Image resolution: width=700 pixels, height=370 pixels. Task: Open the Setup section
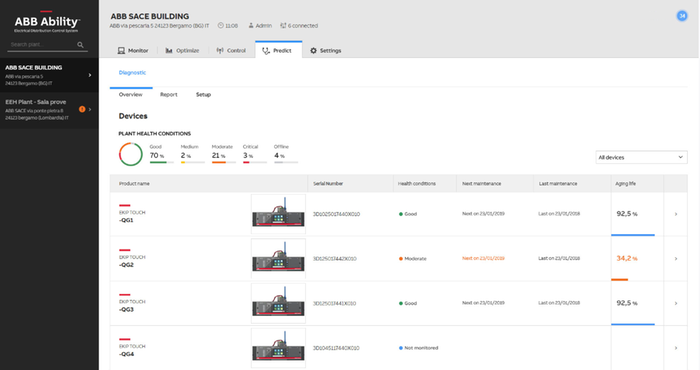pyautogui.click(x=203, y=95)
